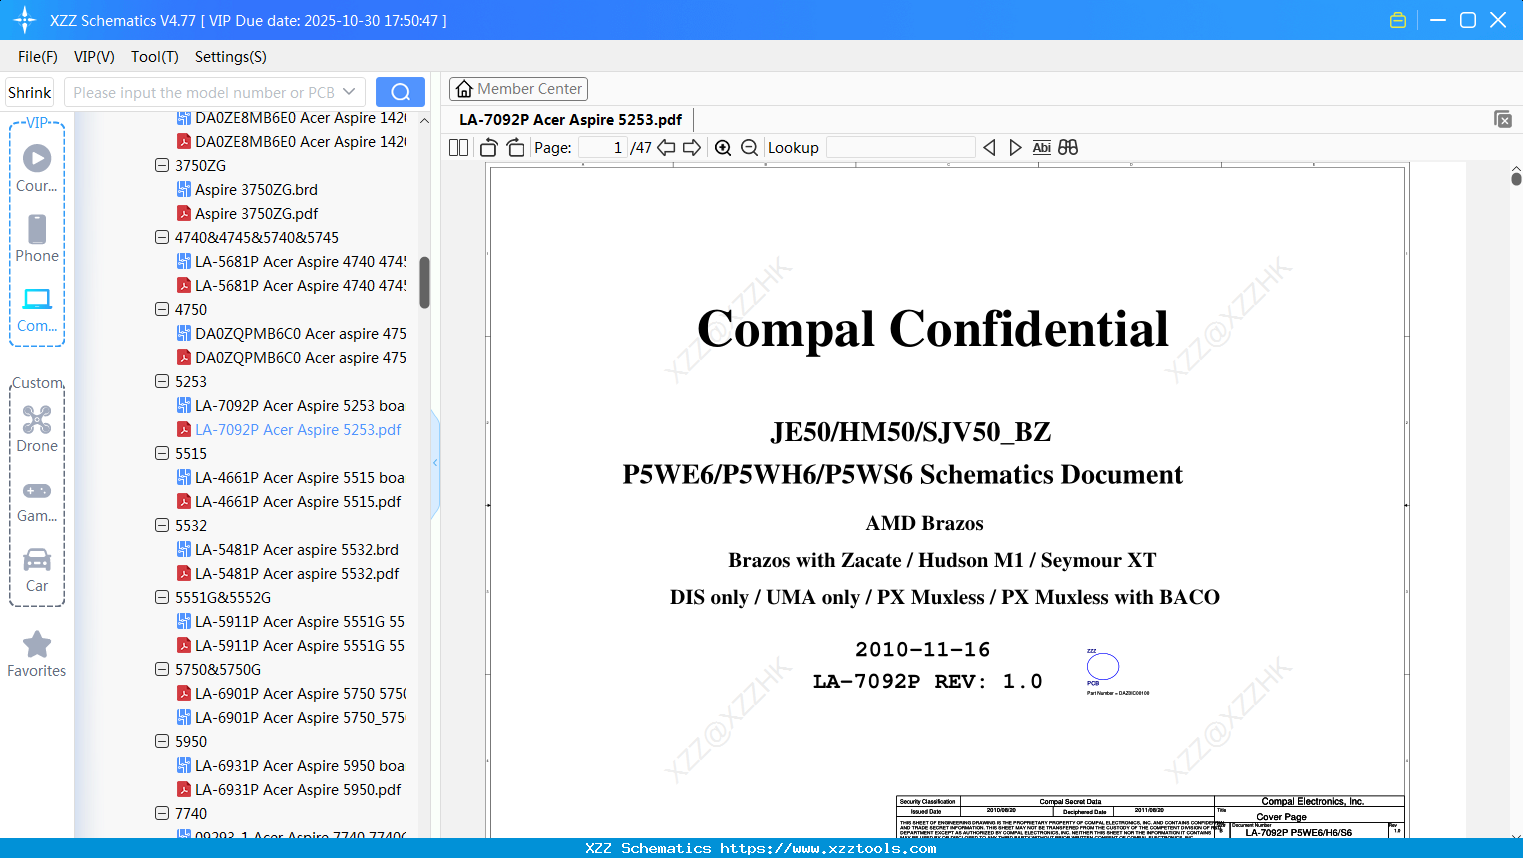Click the document view scrollbar thumb
The image size is (1523, 858).
tap(1516, 179)
